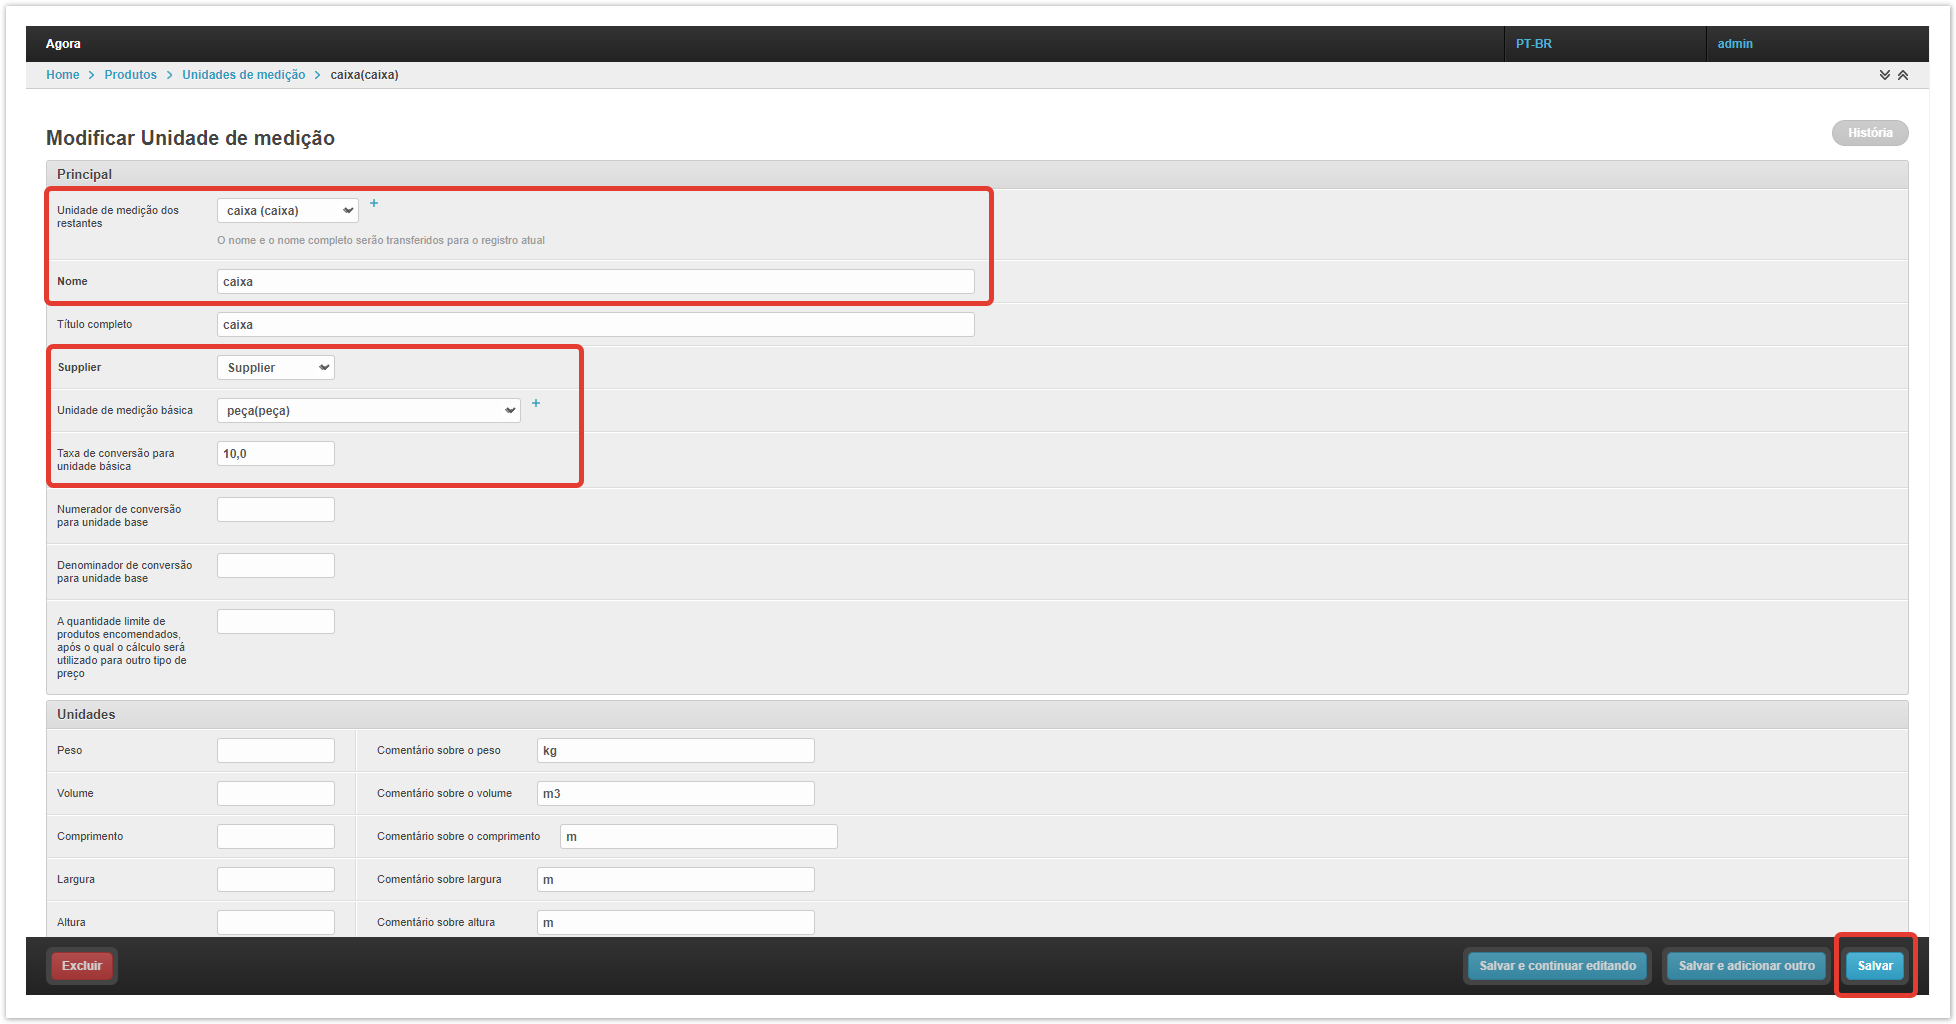Open the História page

pos(1869,133)
